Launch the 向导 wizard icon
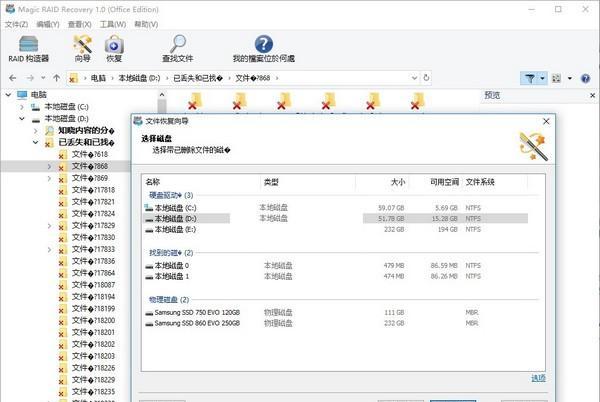This screenshot has width=600, height=402. [x=83, y=49]
